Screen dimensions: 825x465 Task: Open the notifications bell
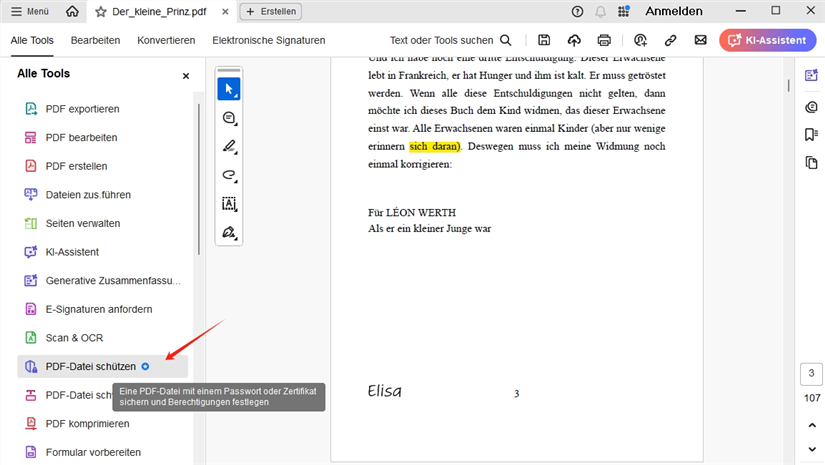coord(600,12)
